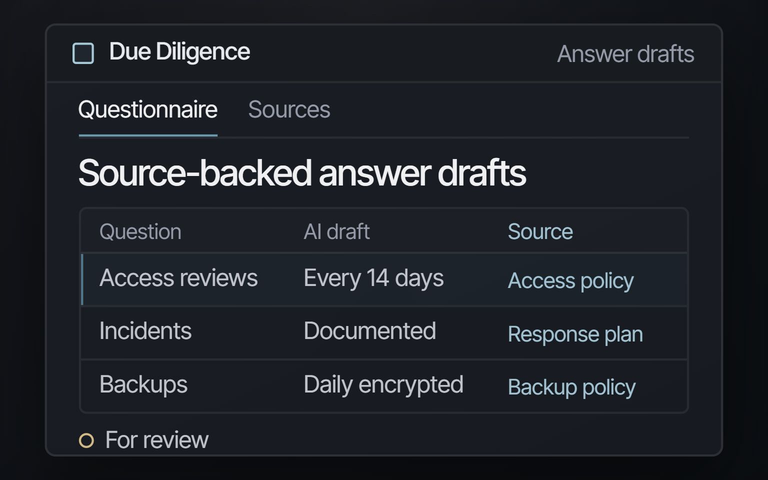Switch to the Questionnaire tab
Image resolution: width=768 pixels, height=480 pixels.
[x=148, y=110]
